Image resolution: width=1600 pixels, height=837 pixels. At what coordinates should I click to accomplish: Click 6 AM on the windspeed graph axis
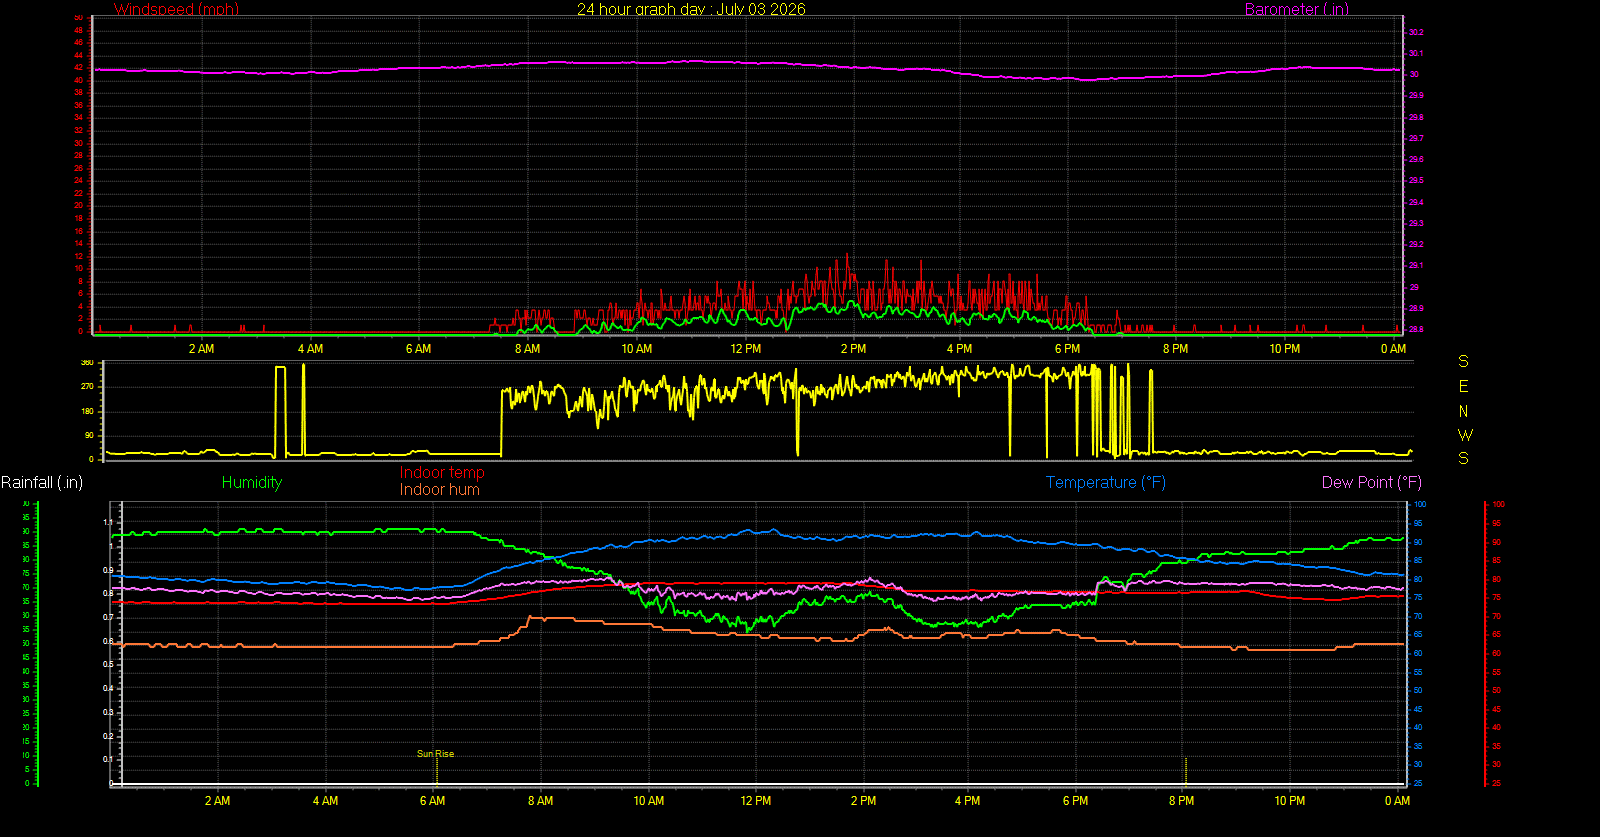point(418,349)
